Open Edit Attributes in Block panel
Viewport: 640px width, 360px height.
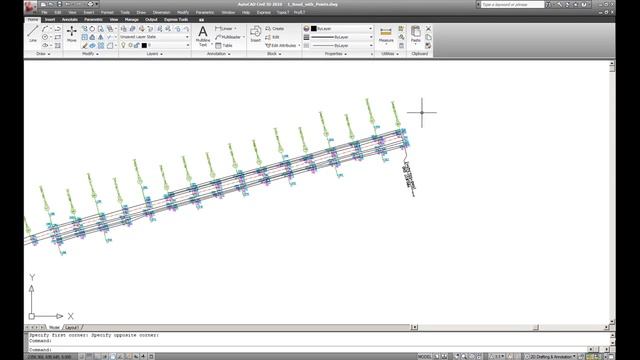coord(281,46)
